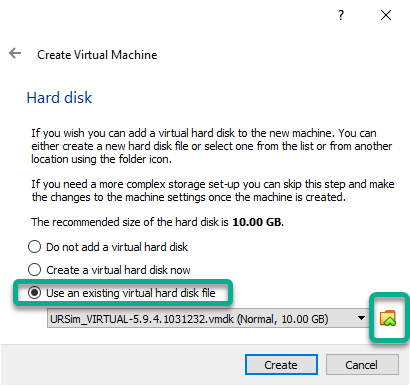Click the Cancel button
Screen dimensions: 410x386
(x=362, y=365)
